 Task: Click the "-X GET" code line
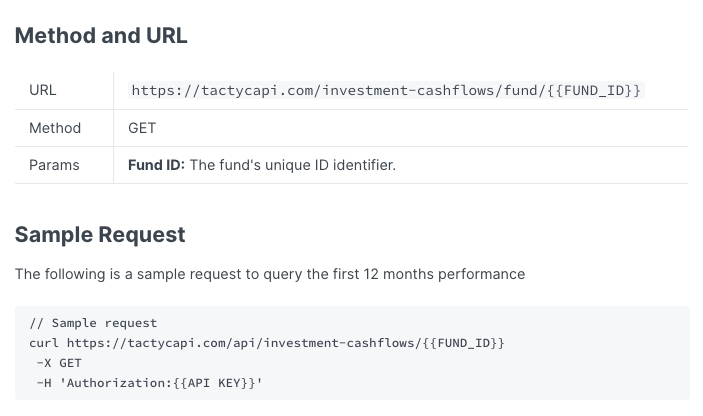click(x=59, y=363)
